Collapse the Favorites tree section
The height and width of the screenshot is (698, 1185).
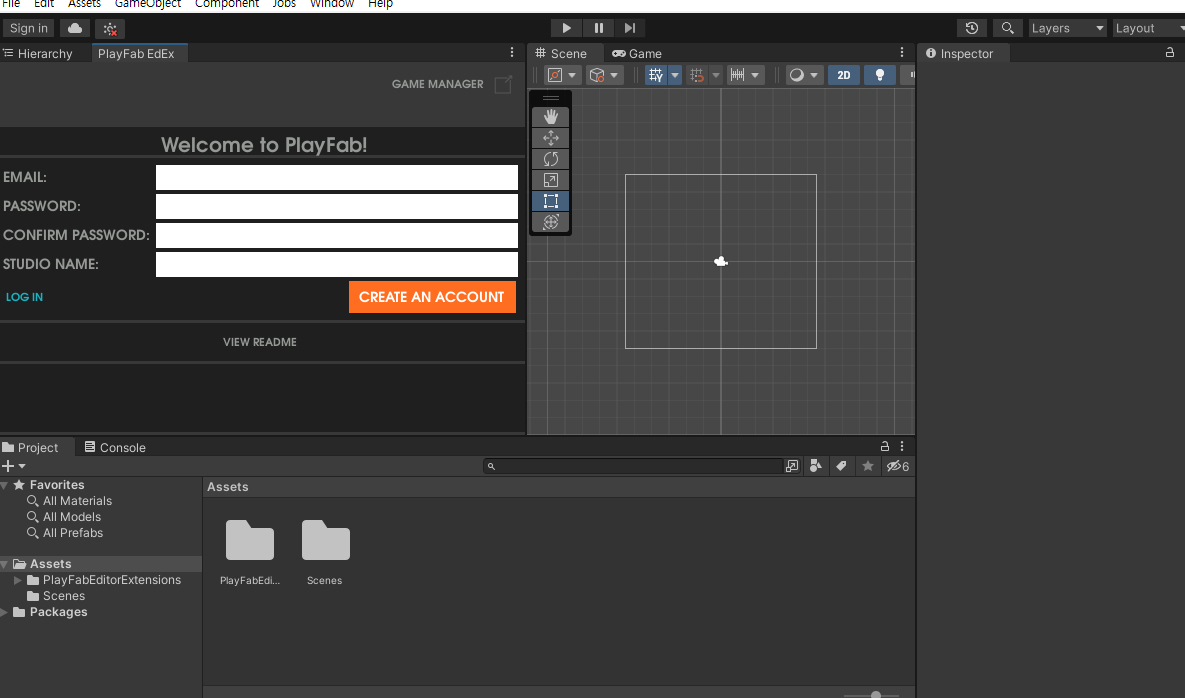[5, 485]
